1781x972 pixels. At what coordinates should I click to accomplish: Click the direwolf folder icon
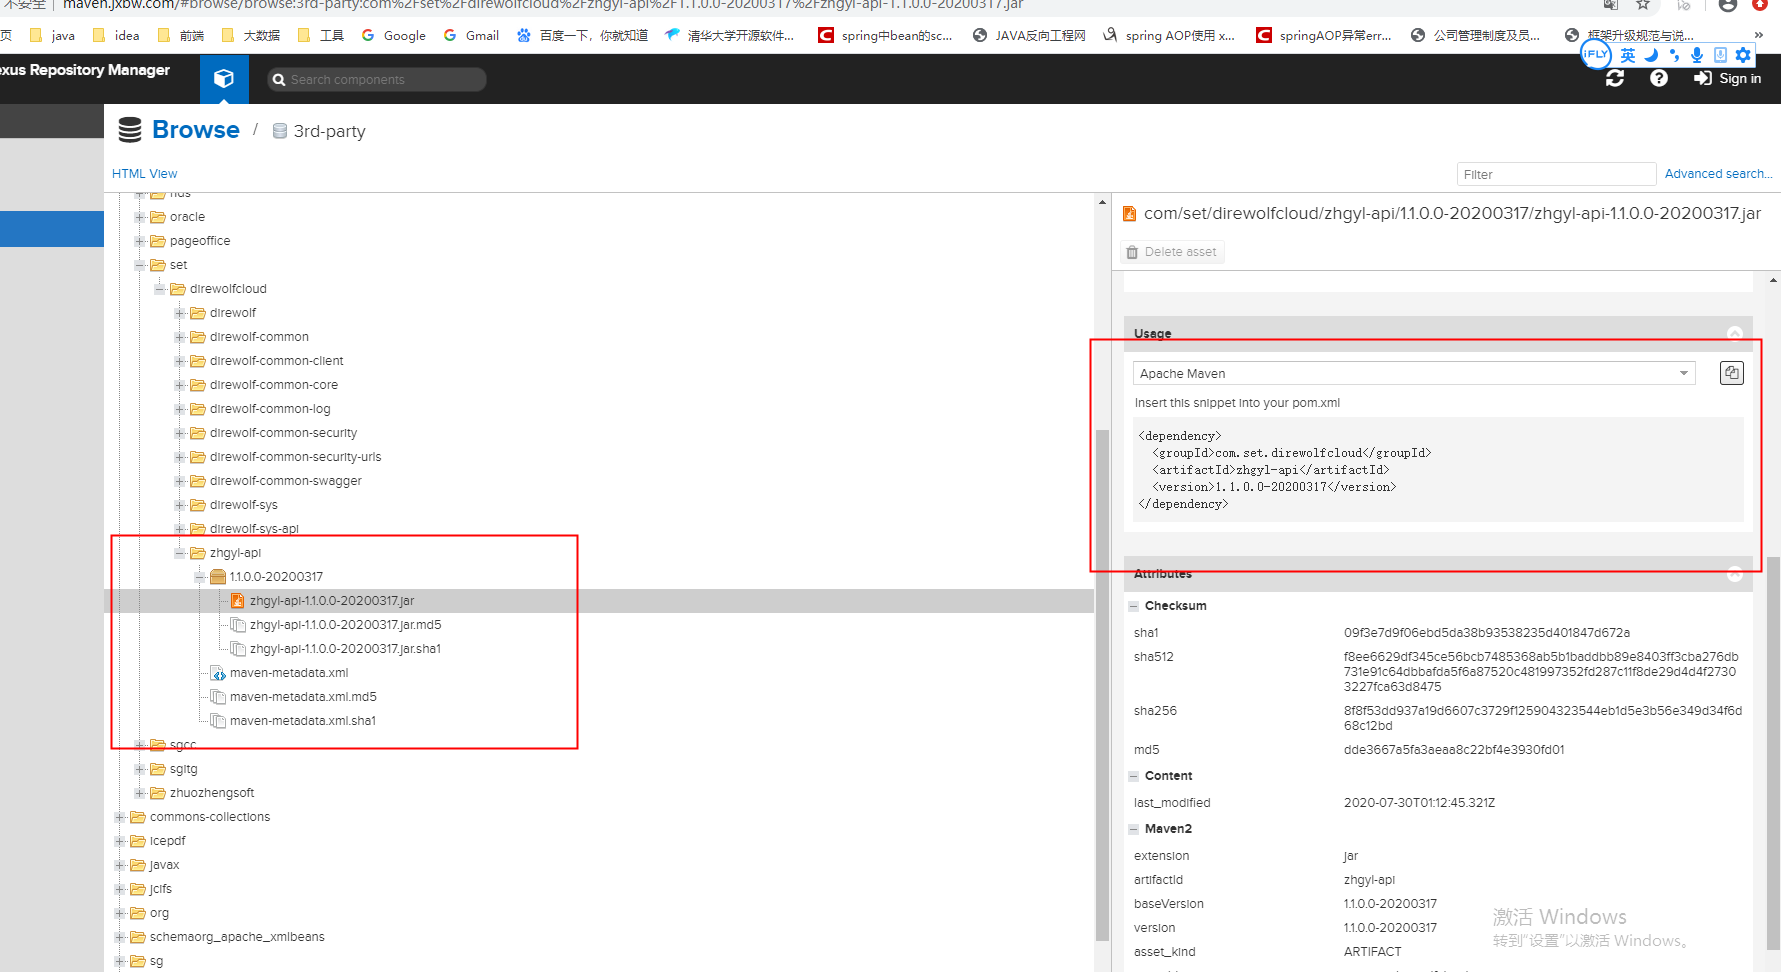click(x=198, y=313)
